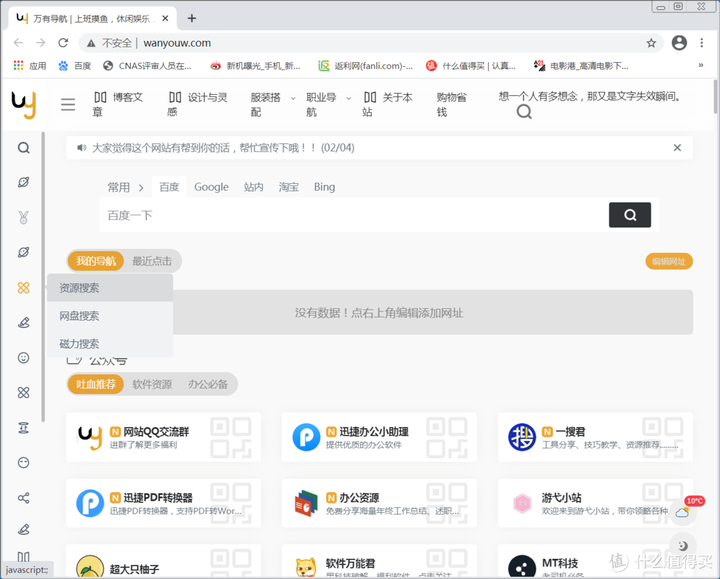Toggle night mode moon icon
The image size is (720, 579).
pos(683,545)
